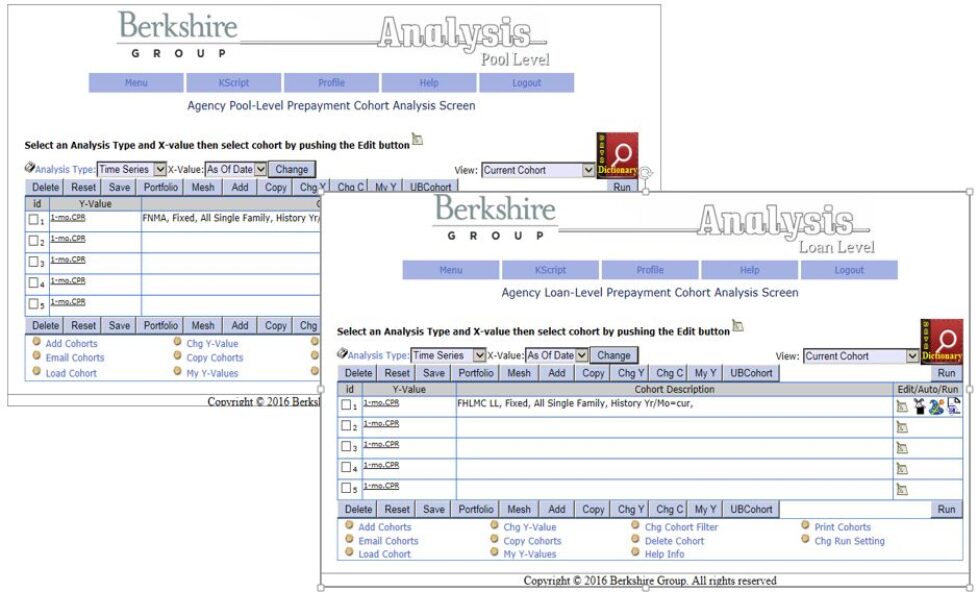Click Change button in Loan Level window
This screenshot has height=592, width=978.
pos(614,355)
